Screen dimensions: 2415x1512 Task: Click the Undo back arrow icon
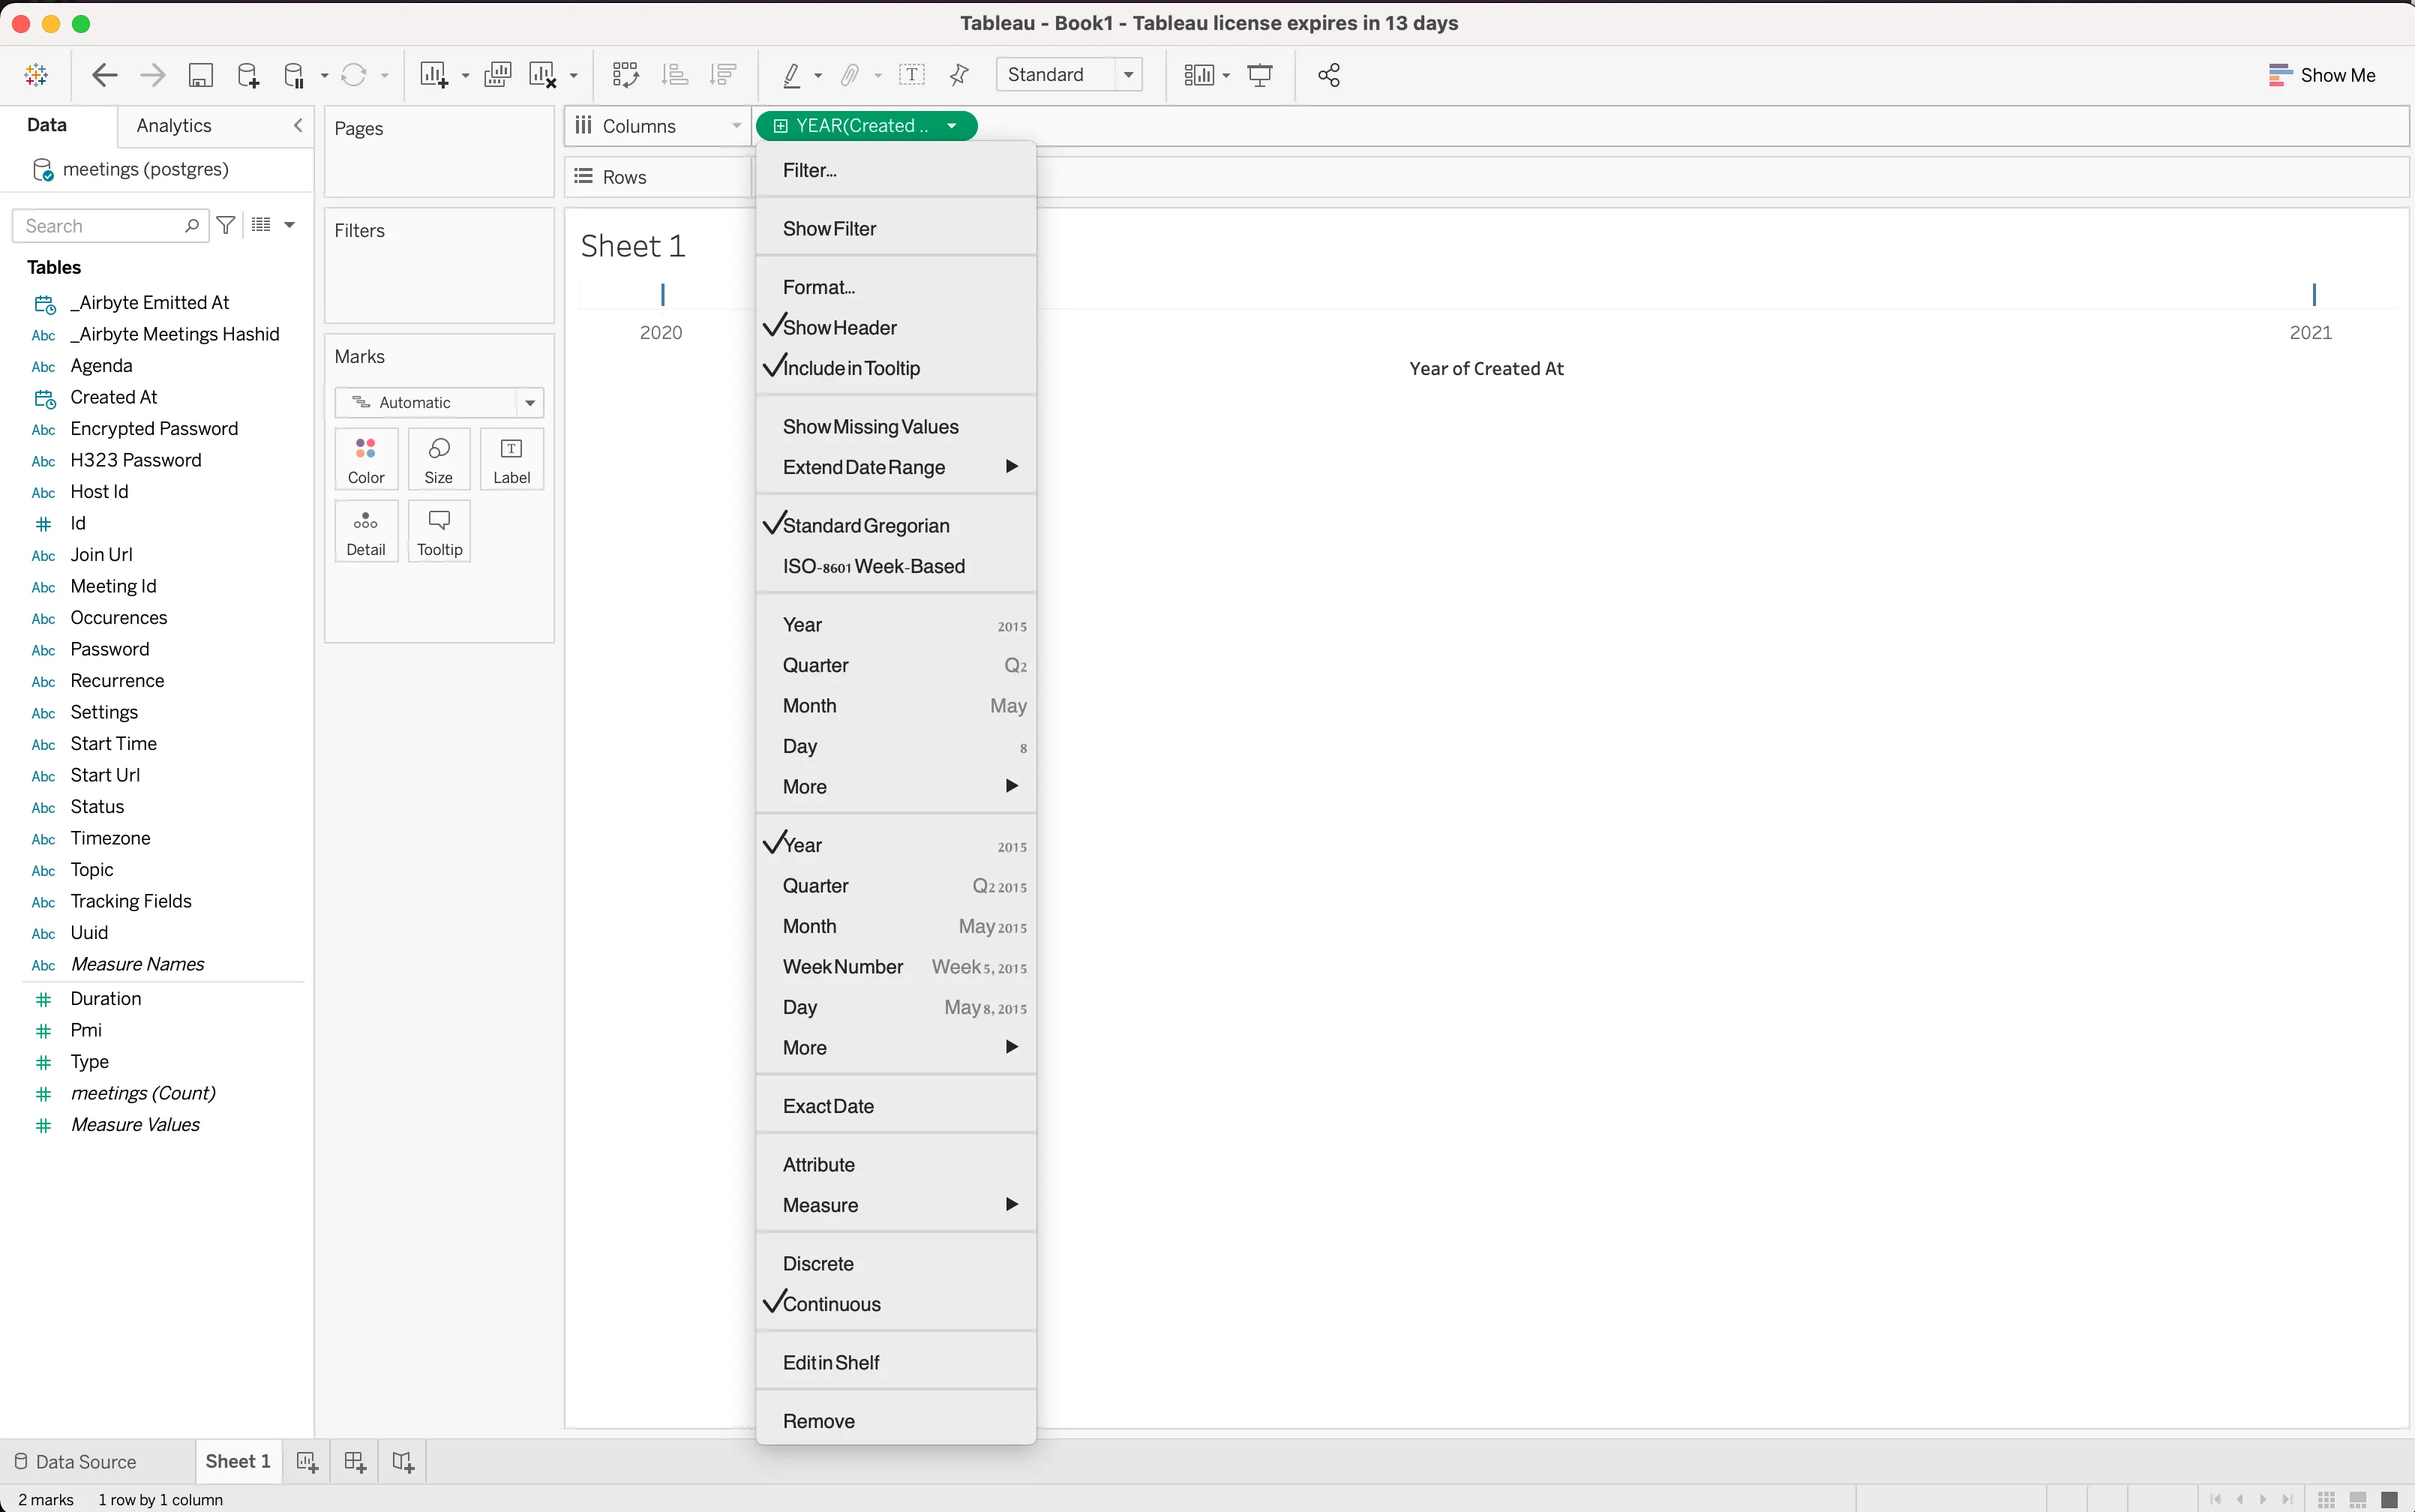(x=104, y=75)
